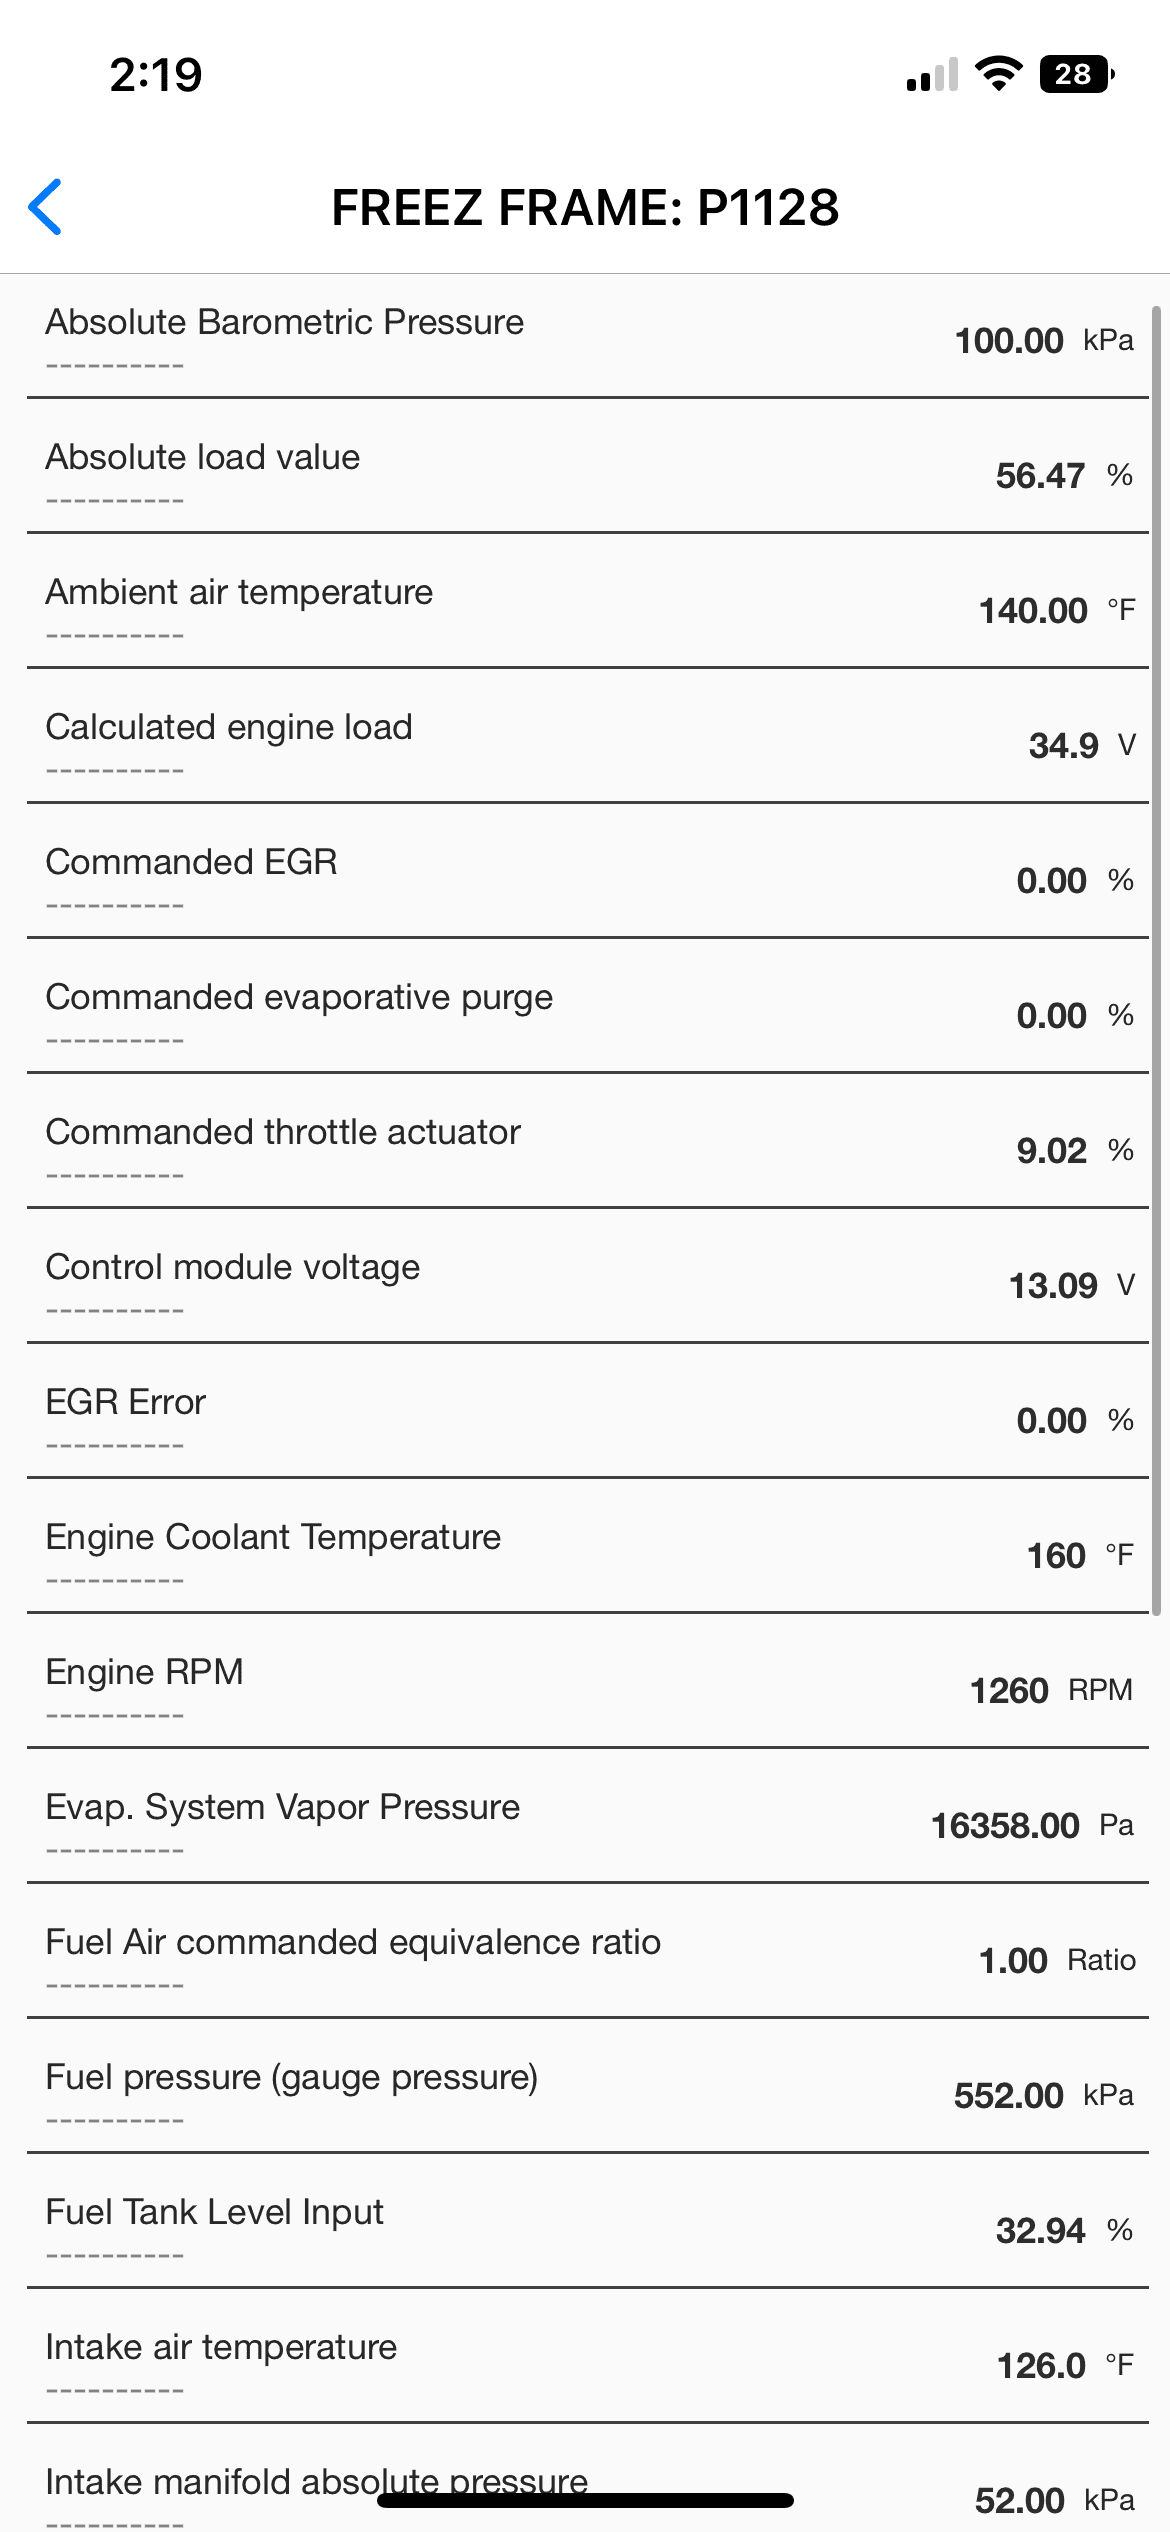Open the Commanded evaporative purge row
The height and width of the screenshot is (2532, 1170).
[x=585, y=1013]
